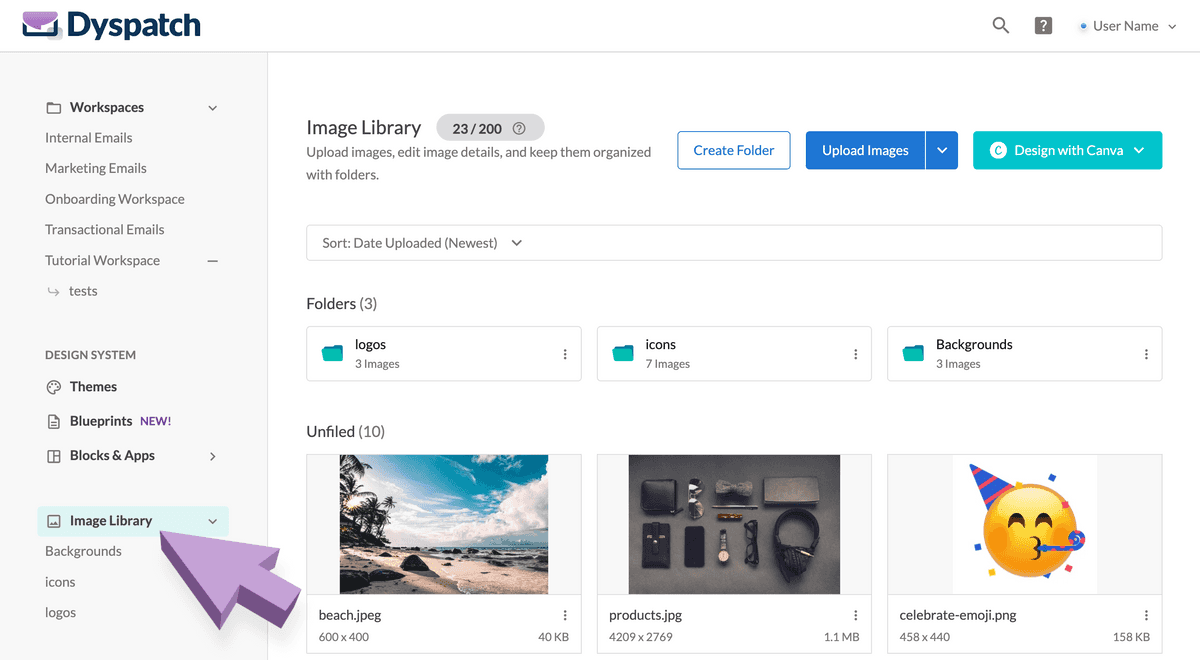Open the tests sub-folder
Image resolution: width=1200 pixels, height=660 pixels.
[x=83, y=291]
